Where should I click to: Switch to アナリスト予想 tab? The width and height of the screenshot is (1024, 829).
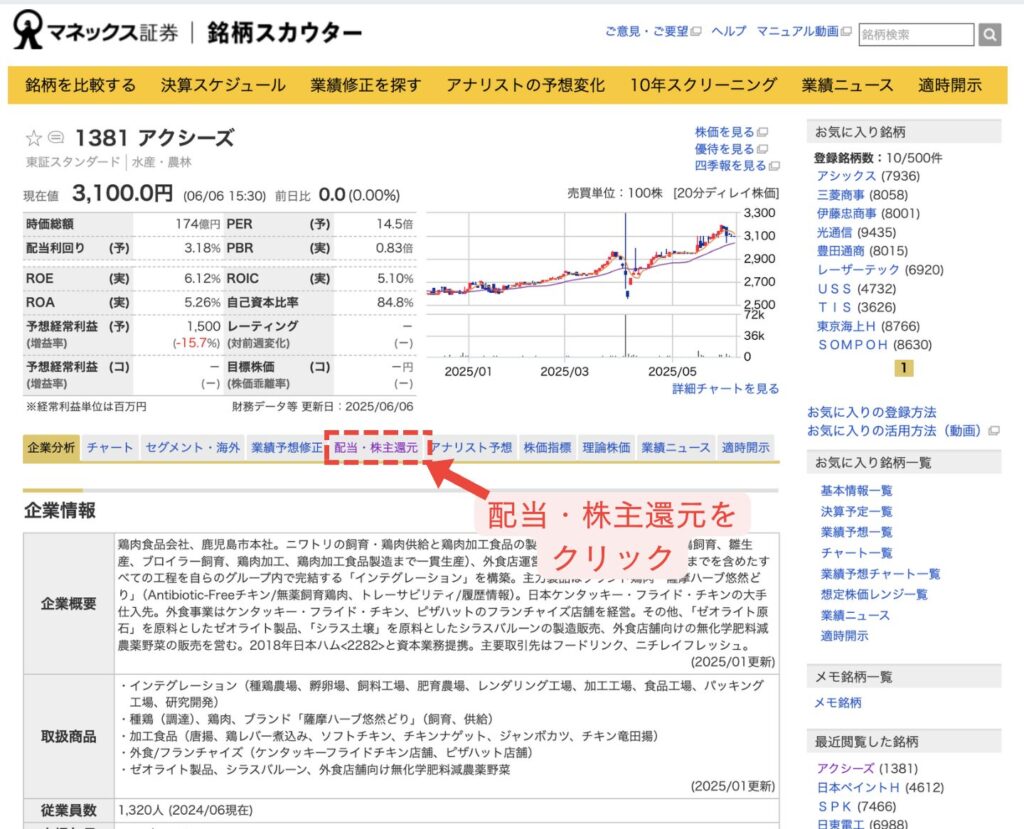click(472, 447)
